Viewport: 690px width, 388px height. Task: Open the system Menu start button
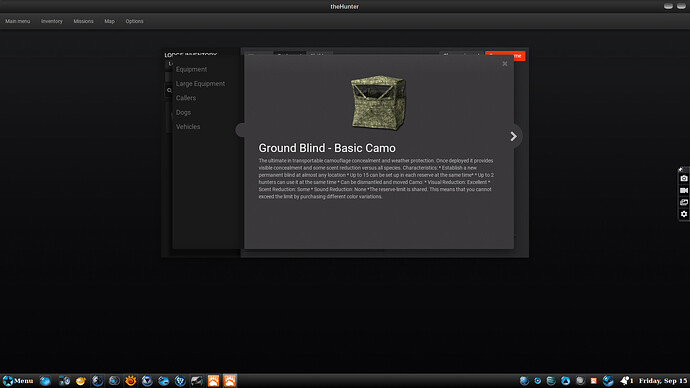coord(18,381)
